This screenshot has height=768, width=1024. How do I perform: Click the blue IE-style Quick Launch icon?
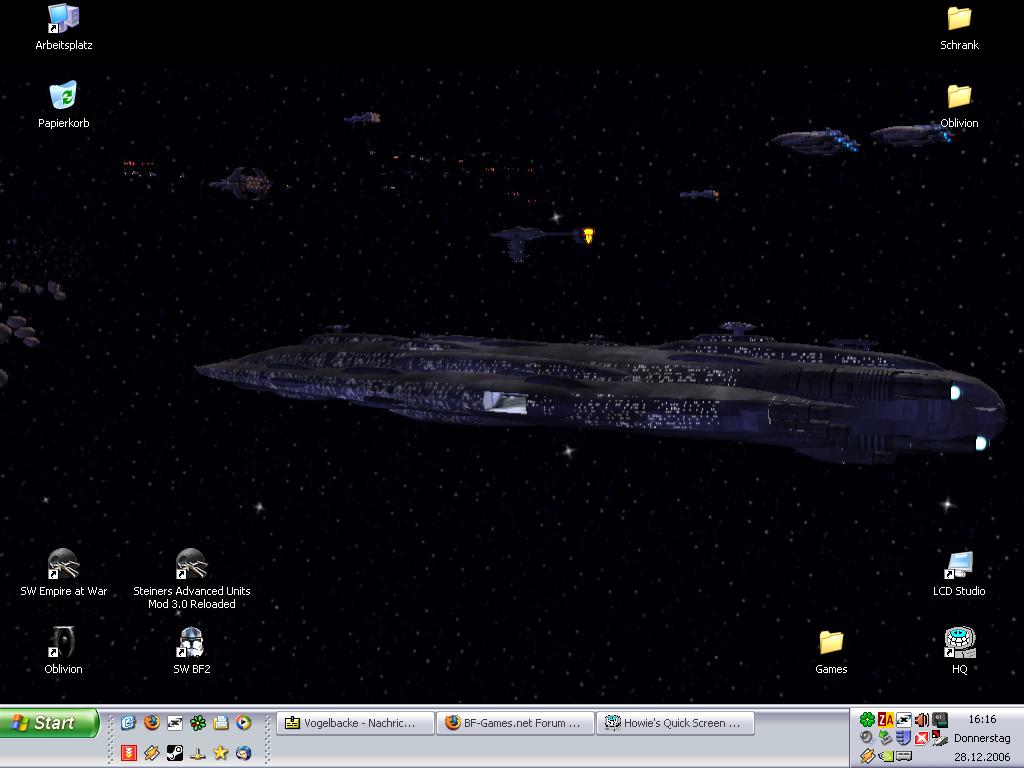128,722
